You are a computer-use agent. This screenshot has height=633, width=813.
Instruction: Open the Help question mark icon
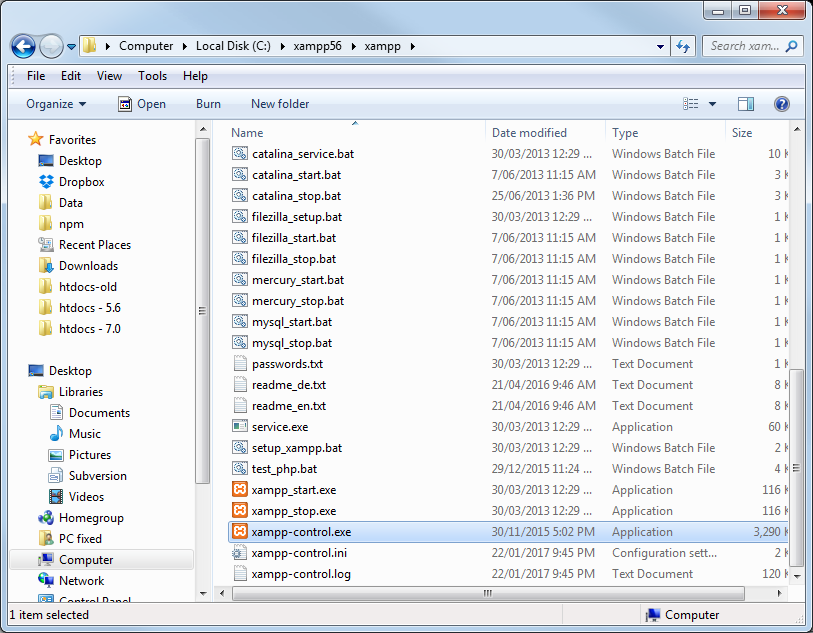(x=782, y=104)
